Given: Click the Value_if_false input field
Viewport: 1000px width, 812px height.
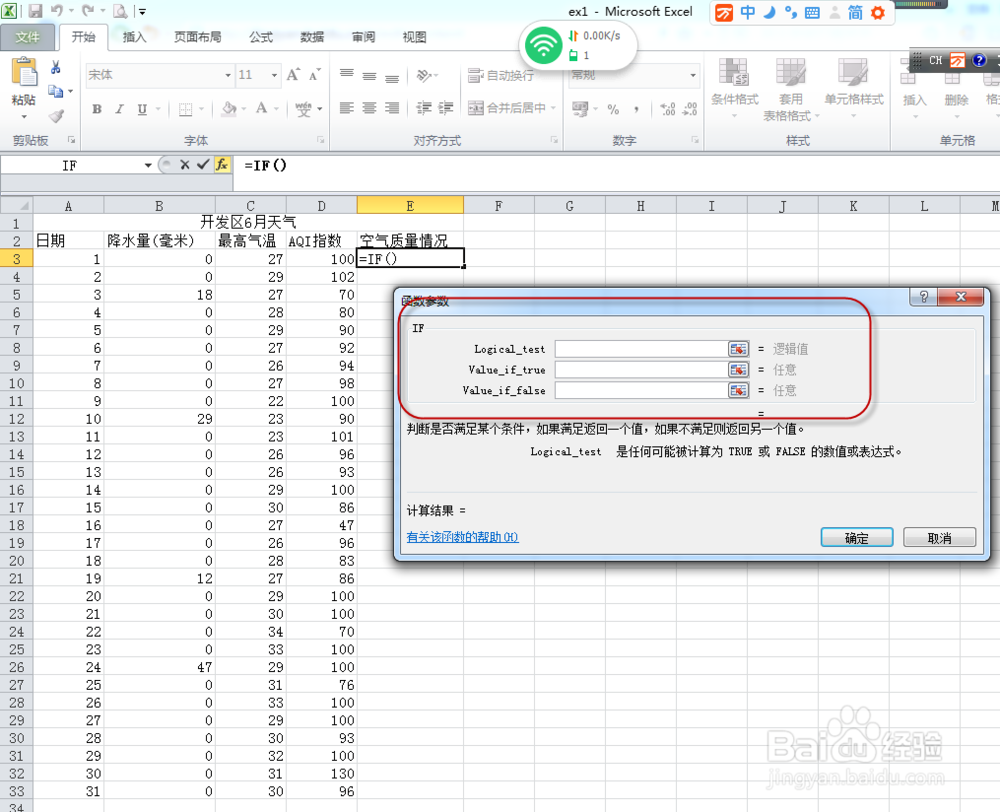Looking at the screenshot, I should [641, 390].
